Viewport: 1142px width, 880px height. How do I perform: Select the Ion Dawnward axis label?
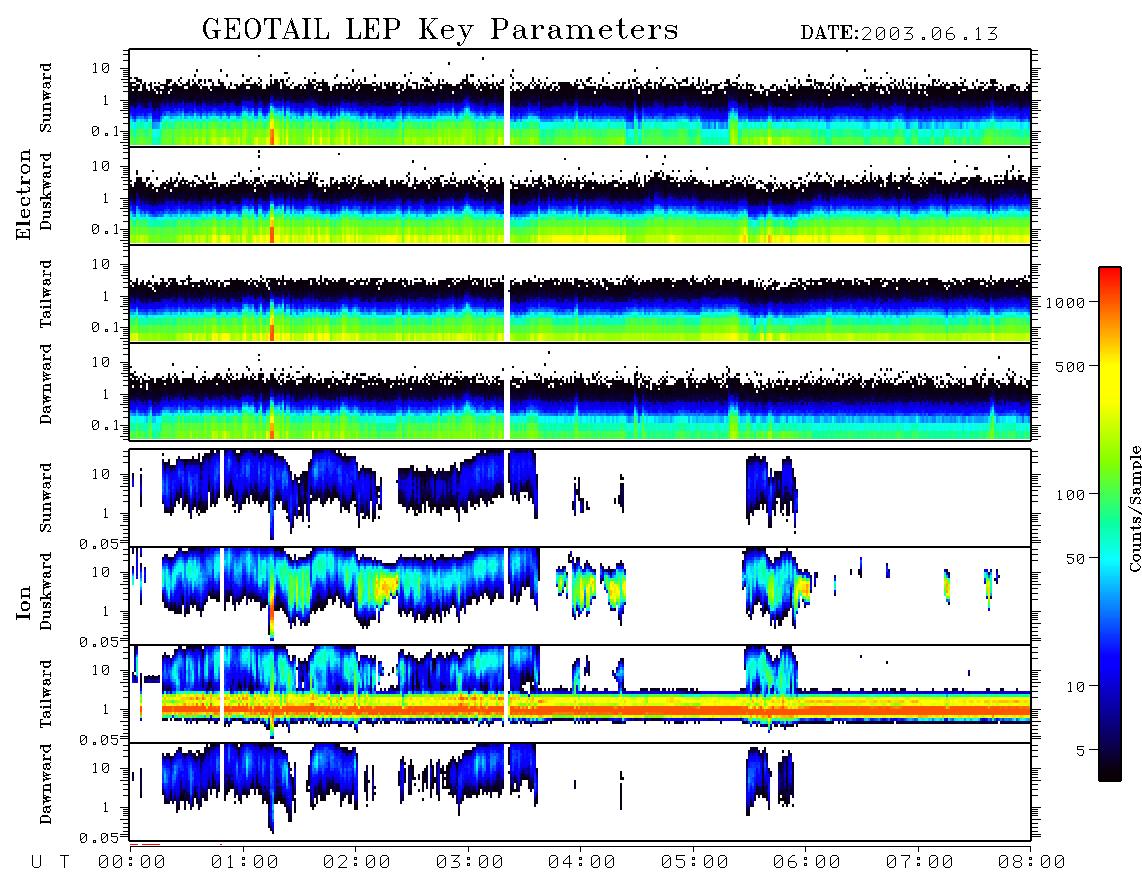(x=46, y=784)
